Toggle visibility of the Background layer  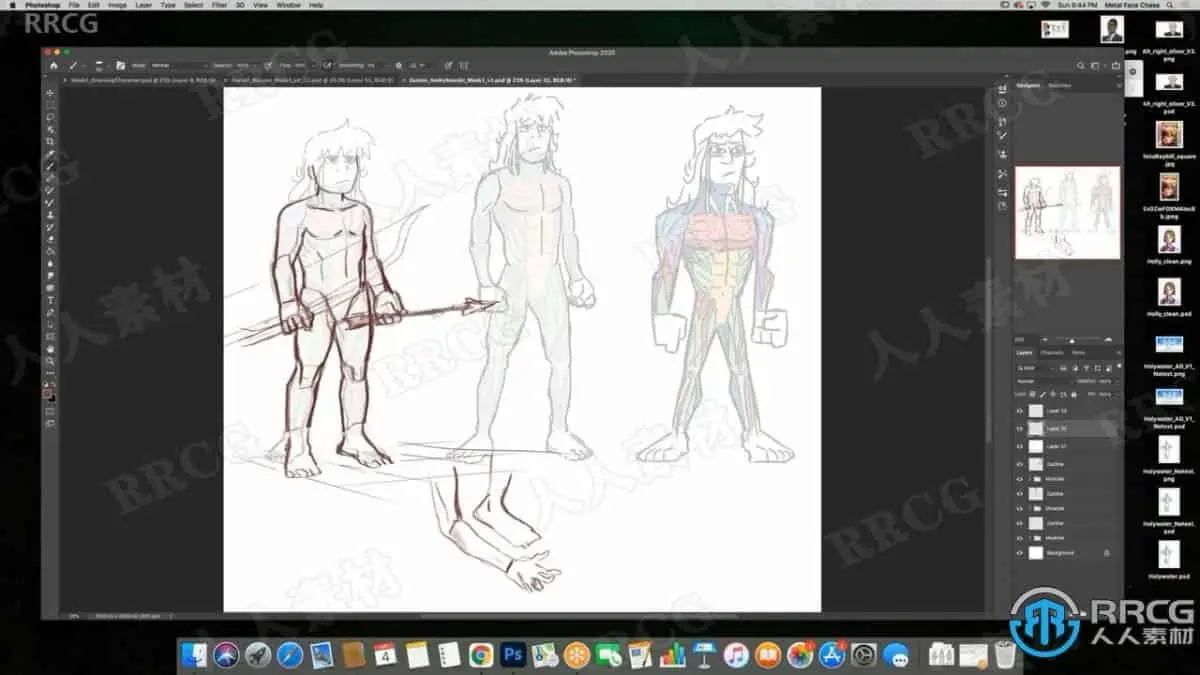point(1020,553)
